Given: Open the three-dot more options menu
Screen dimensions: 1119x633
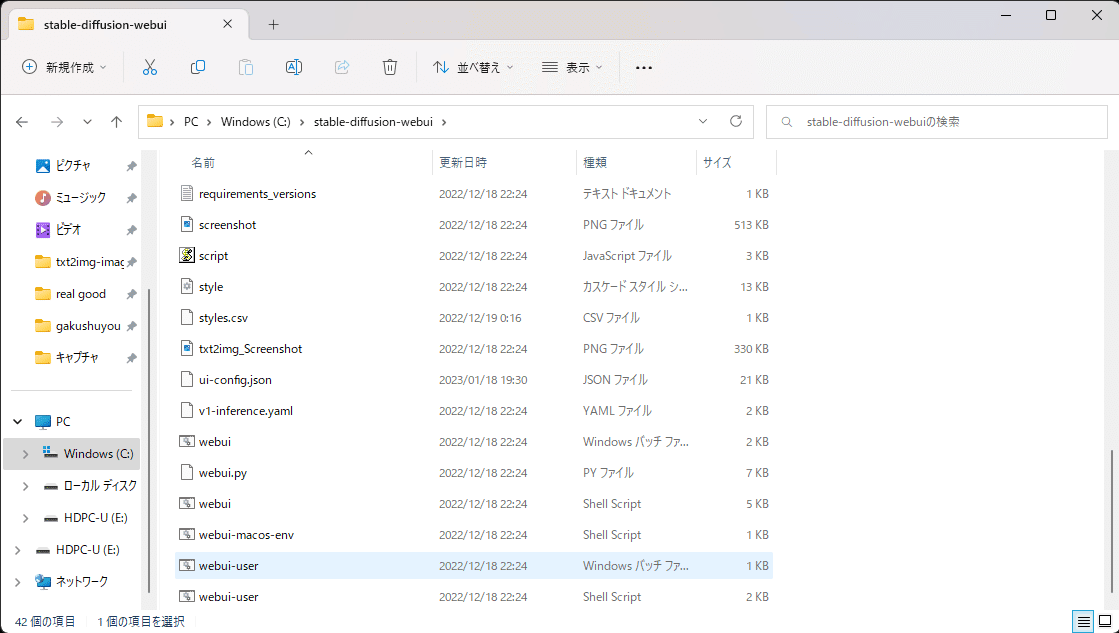Looking at the screenshot, I should pos(644,68).
